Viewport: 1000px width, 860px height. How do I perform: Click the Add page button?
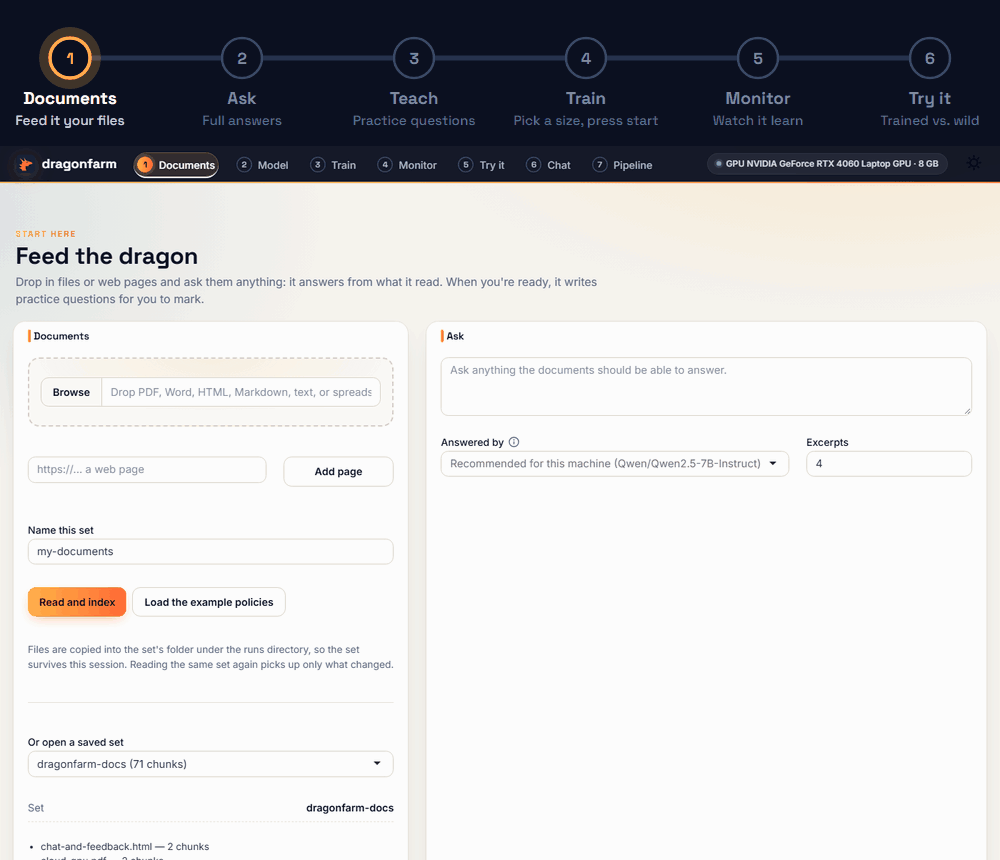(x=338, y=471)
